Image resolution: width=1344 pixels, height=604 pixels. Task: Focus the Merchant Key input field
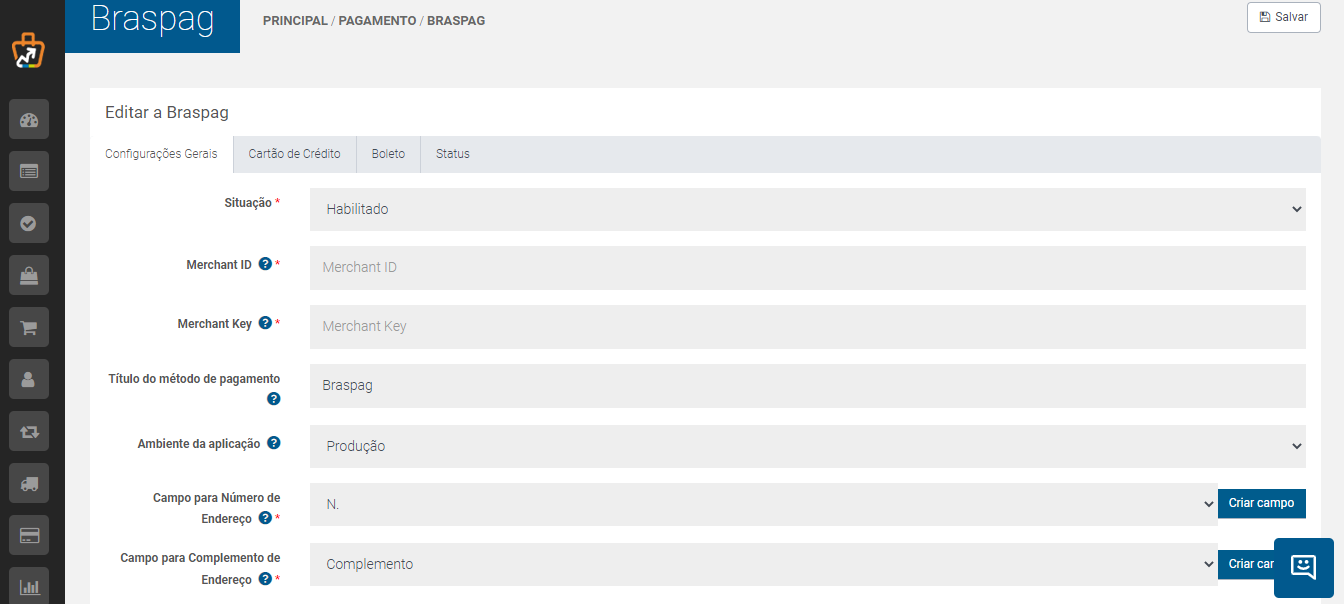pos(808,327)
